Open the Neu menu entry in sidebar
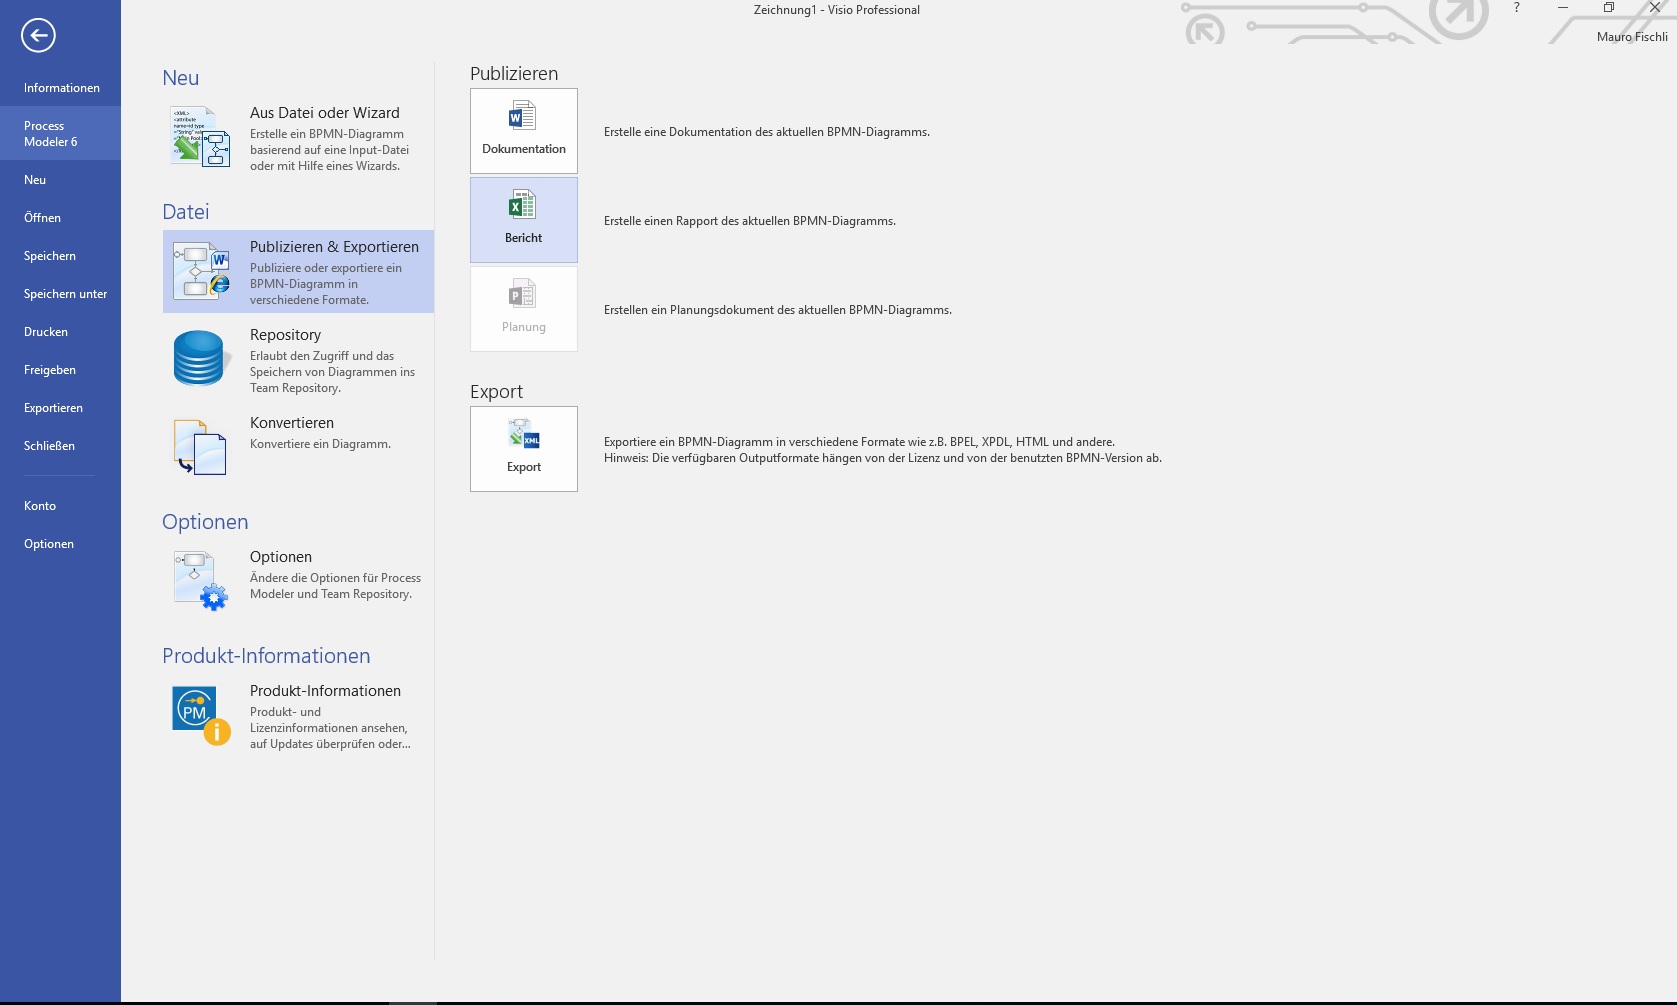The width and height of the screenshot is (1677, 1005). point(60,180)
